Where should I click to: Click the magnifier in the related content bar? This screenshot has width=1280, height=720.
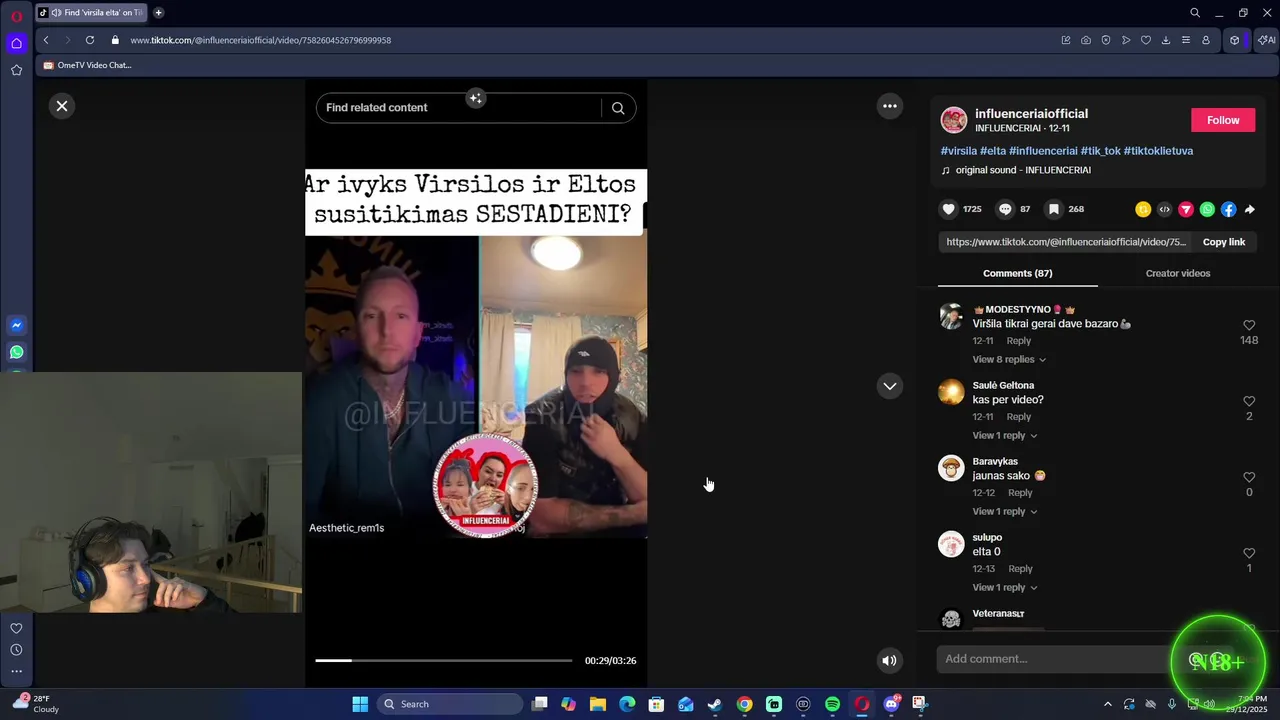click(x=618, y=108)
